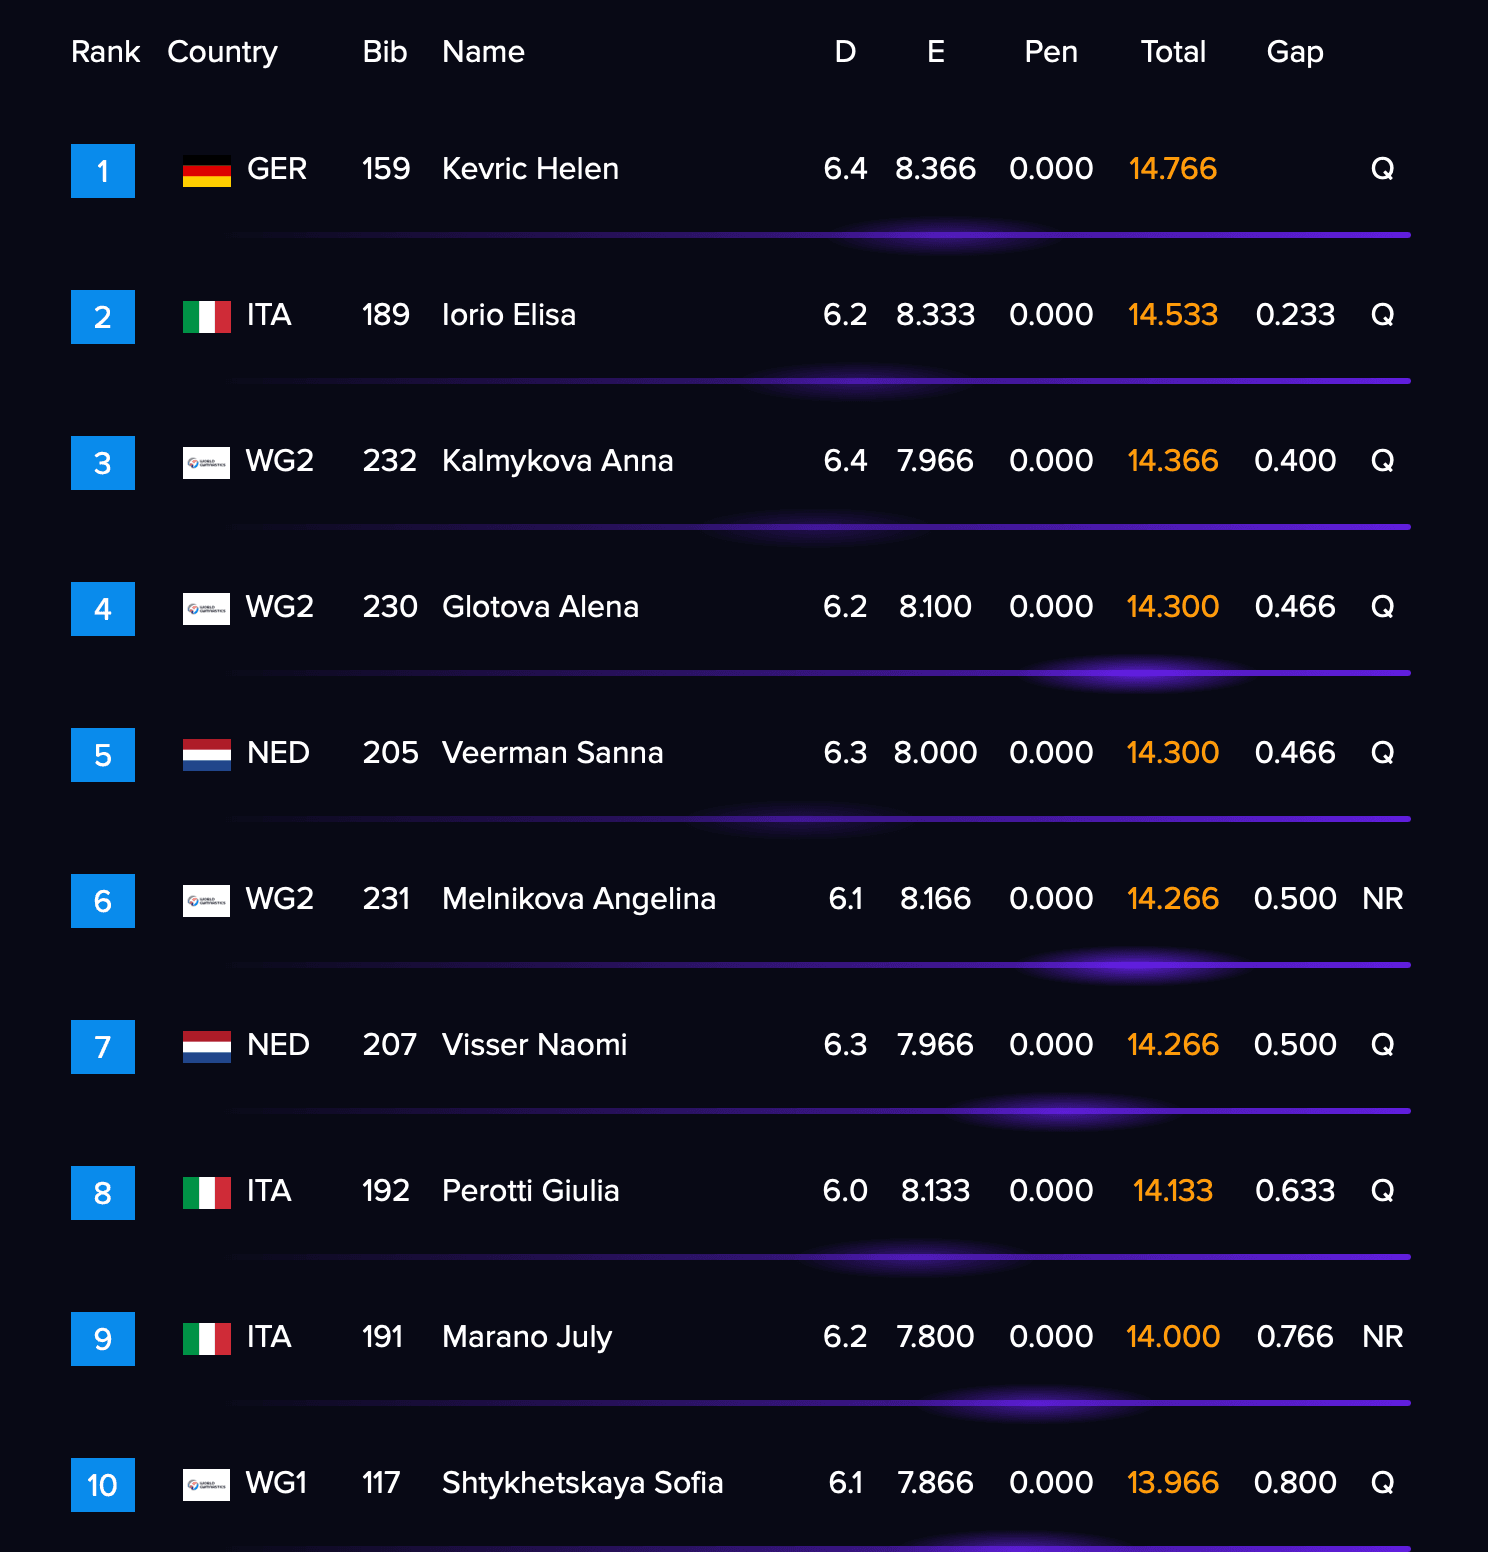Click the 14.766 total score

pos(1173,169)
